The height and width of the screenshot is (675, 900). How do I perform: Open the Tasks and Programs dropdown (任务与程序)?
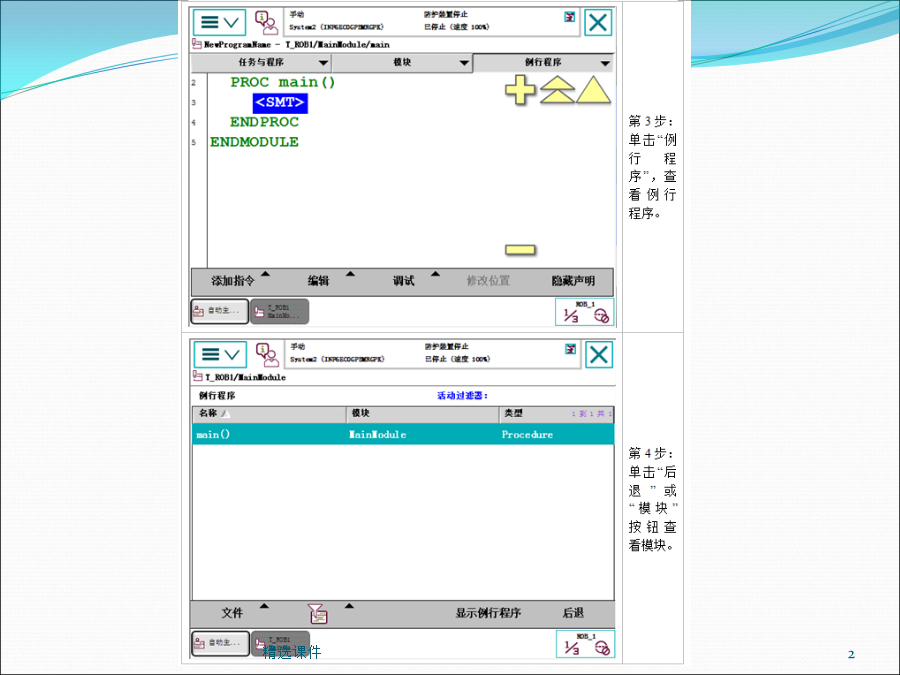(261, 63)
